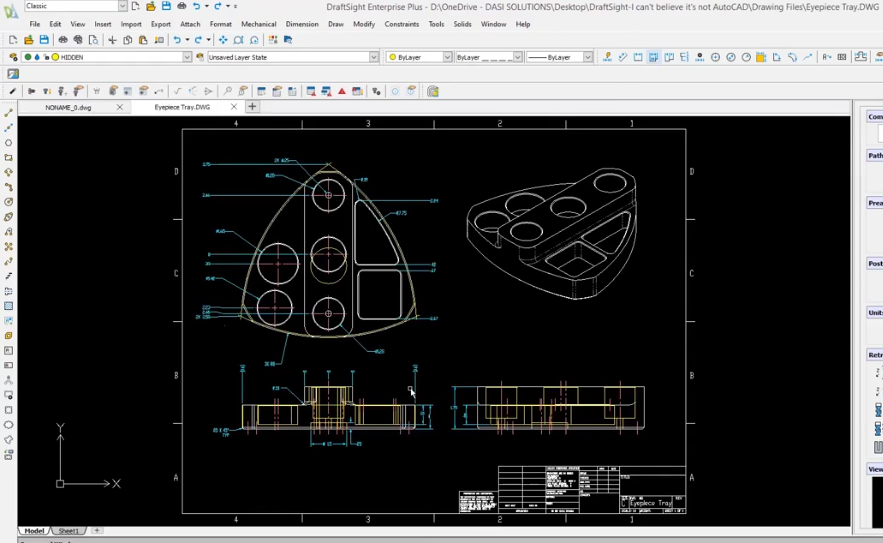This screenshot has width=883, height=543.
Task: Switch to the Sheet1 layout tab
Action: pyautogui.click(x=69, y=531)
